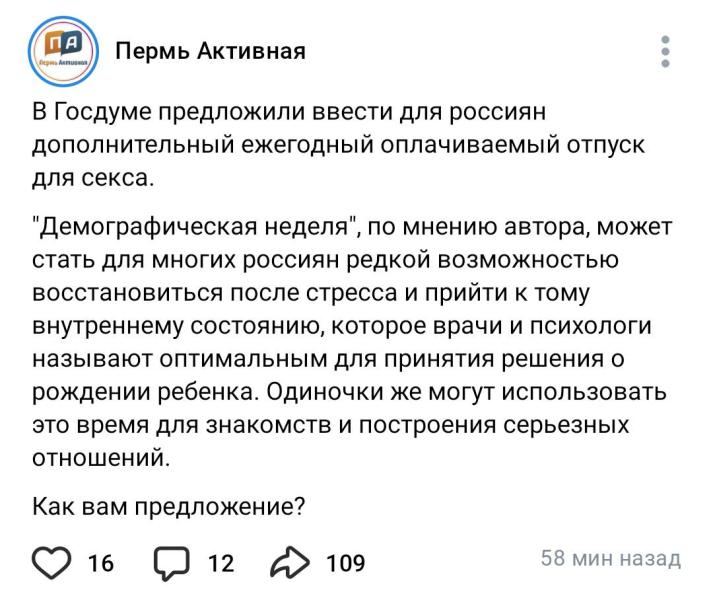Click the comment count 12

pos(221,563)
